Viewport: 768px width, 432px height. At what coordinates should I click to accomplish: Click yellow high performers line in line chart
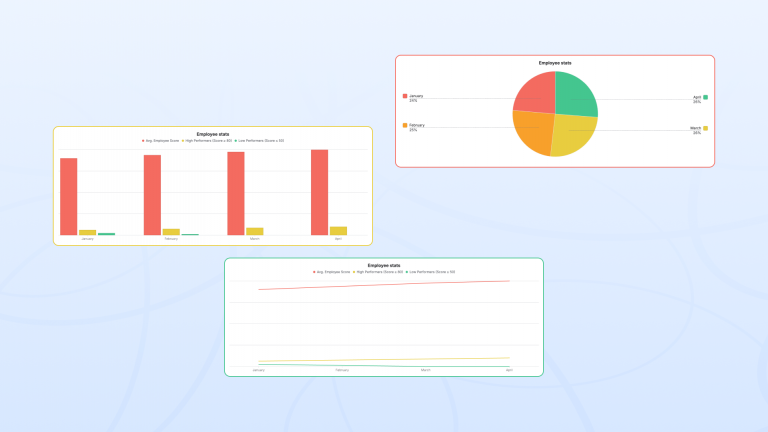[384, 360]
